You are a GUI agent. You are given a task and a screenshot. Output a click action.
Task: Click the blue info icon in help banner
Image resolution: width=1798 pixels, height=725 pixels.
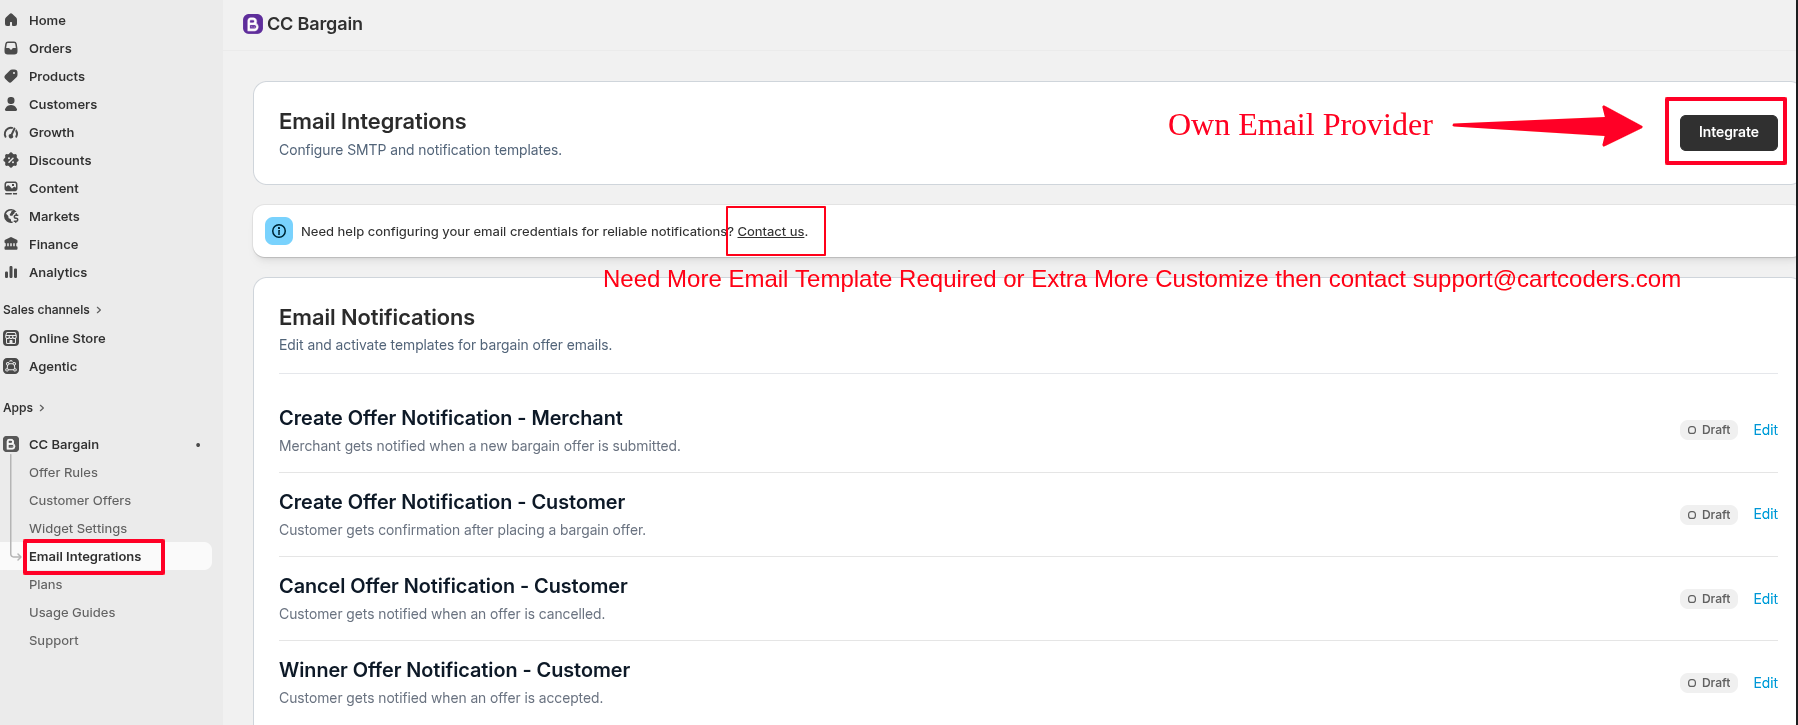pyautogui.click(x=279, y=231)
